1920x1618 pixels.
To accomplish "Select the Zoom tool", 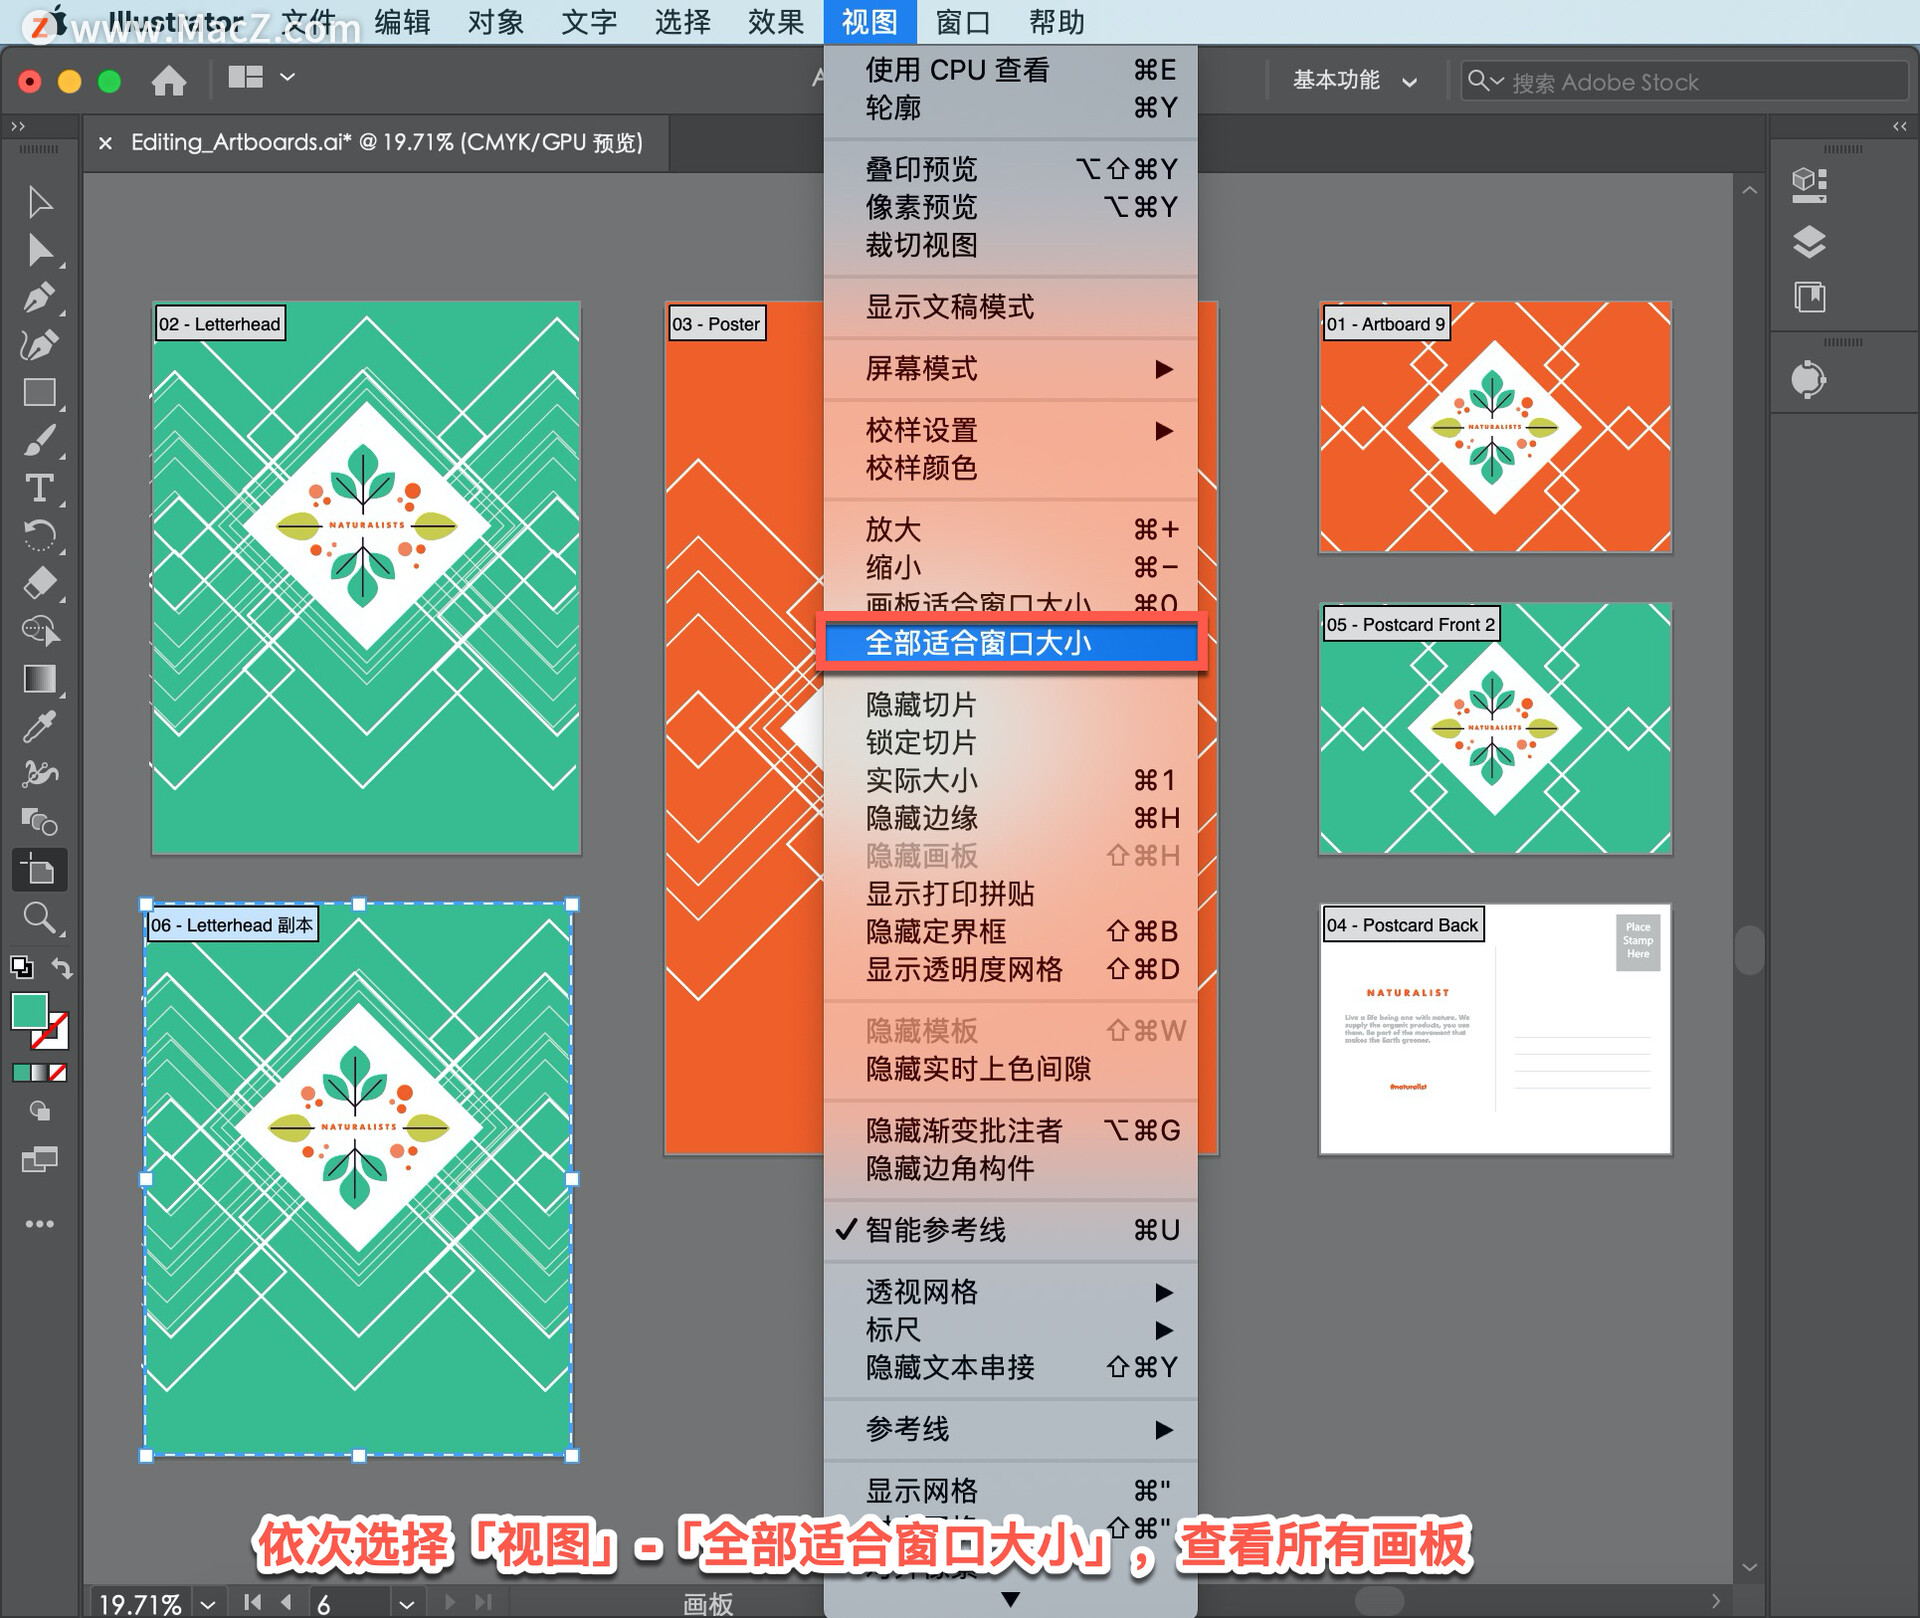I will click(x=40, y=917).
